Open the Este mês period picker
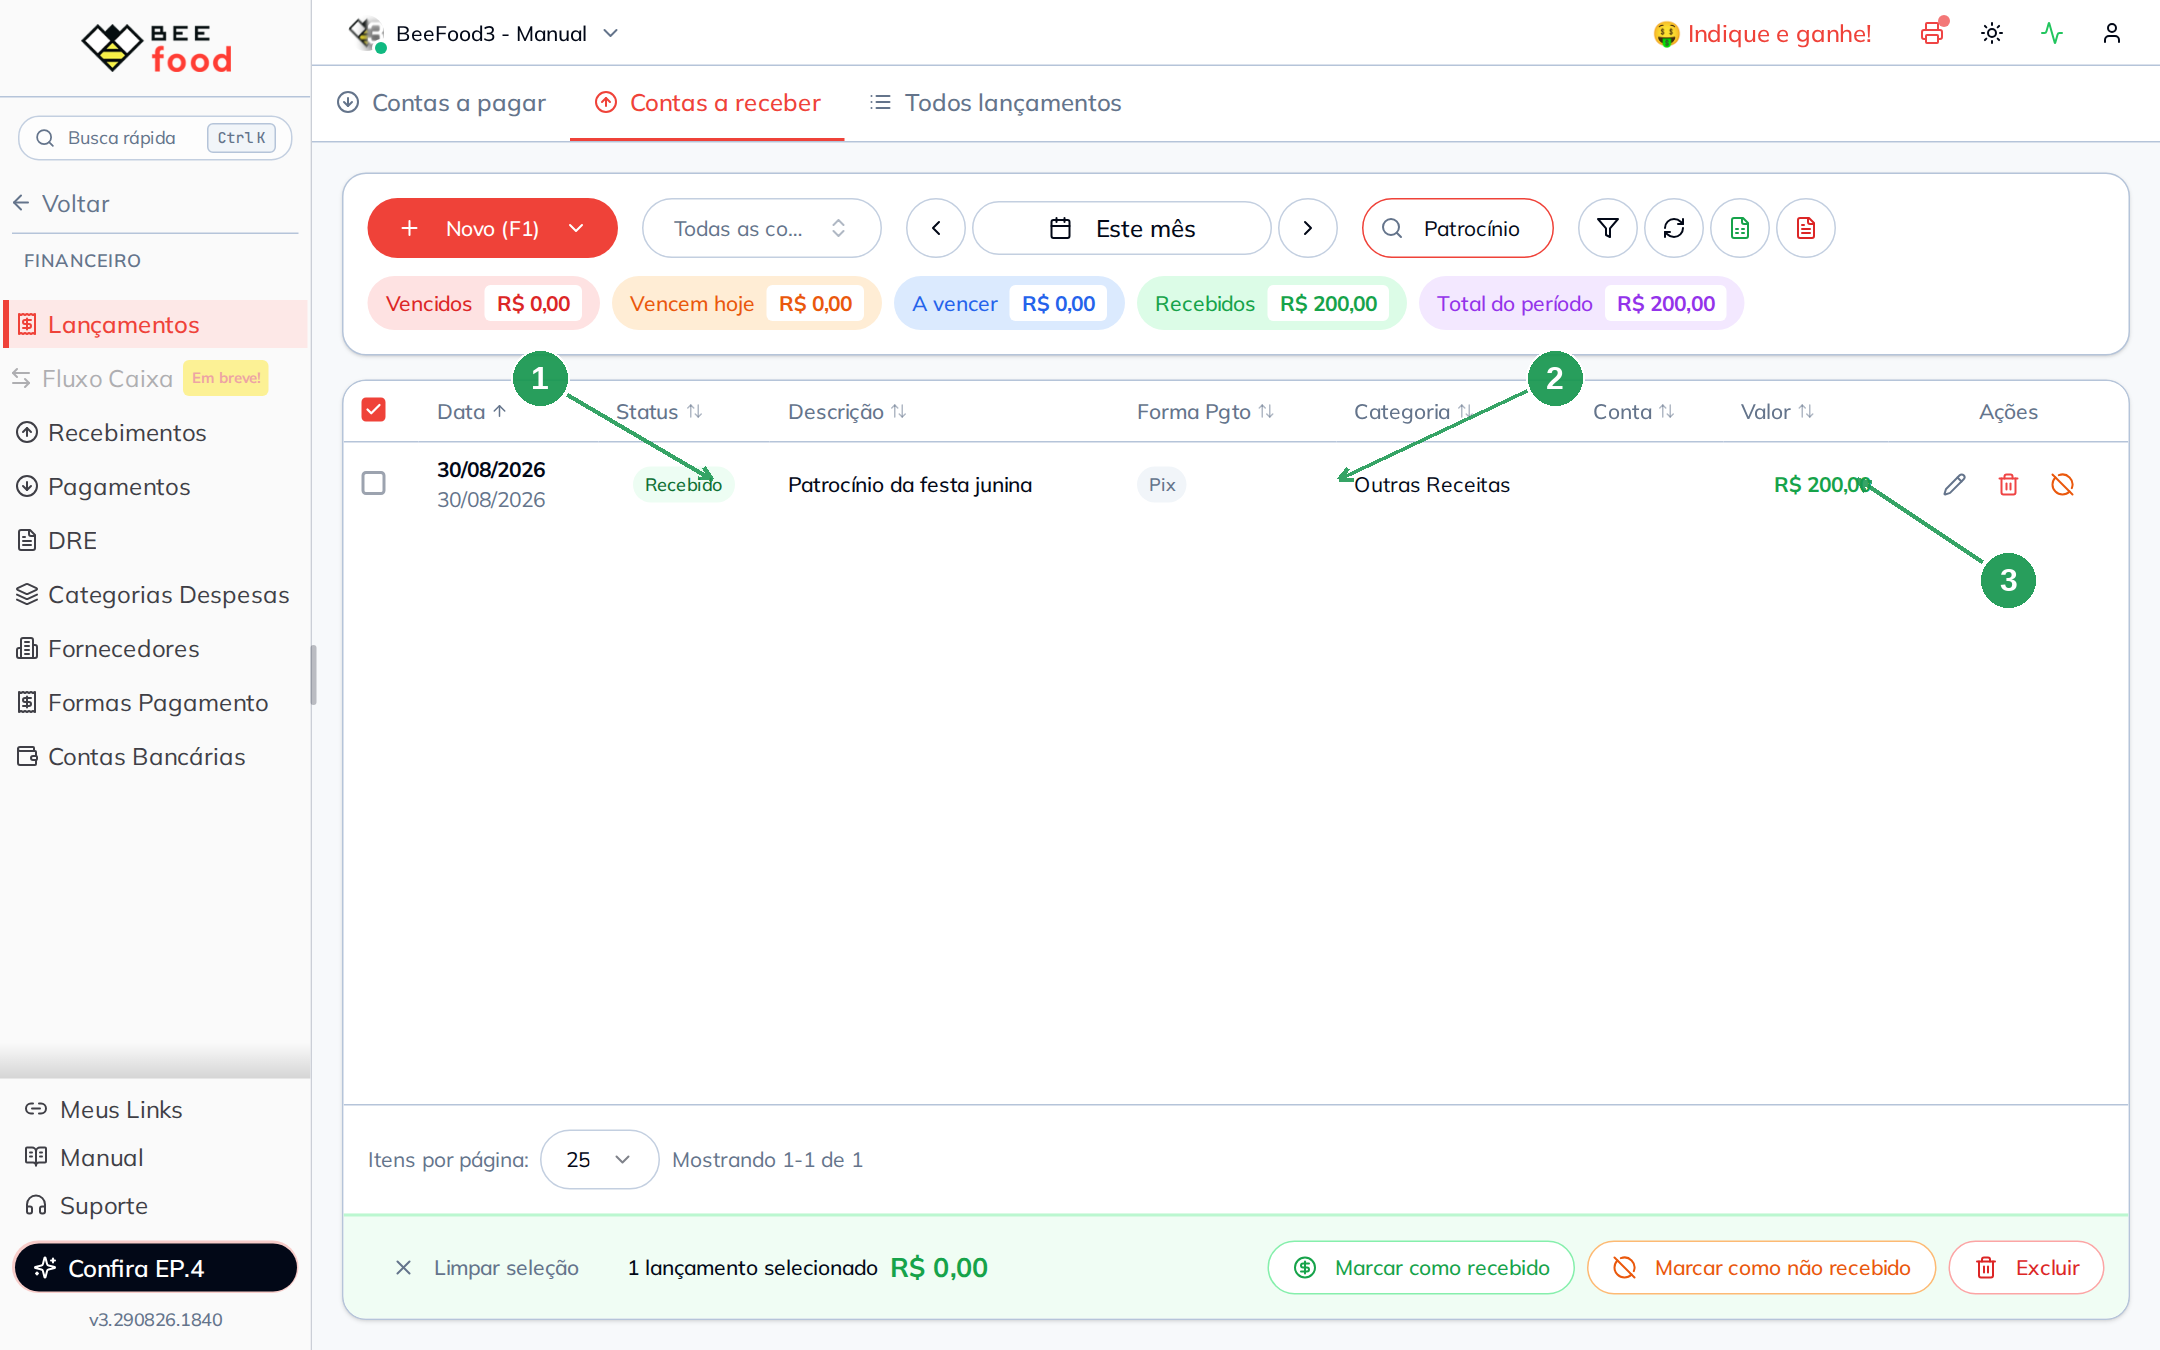The image size is (2160, 1350). tap(1122, 228)
